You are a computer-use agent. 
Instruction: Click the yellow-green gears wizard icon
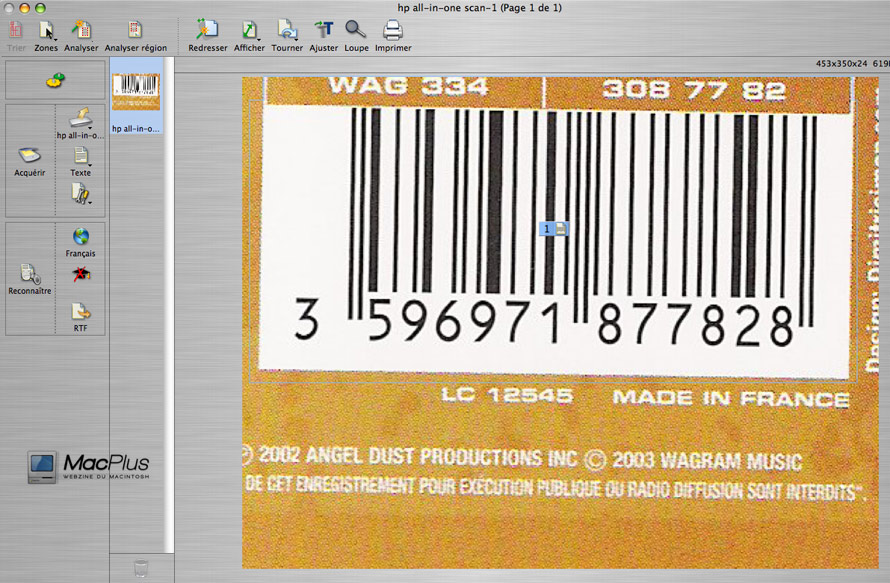(x=55, y=81)
